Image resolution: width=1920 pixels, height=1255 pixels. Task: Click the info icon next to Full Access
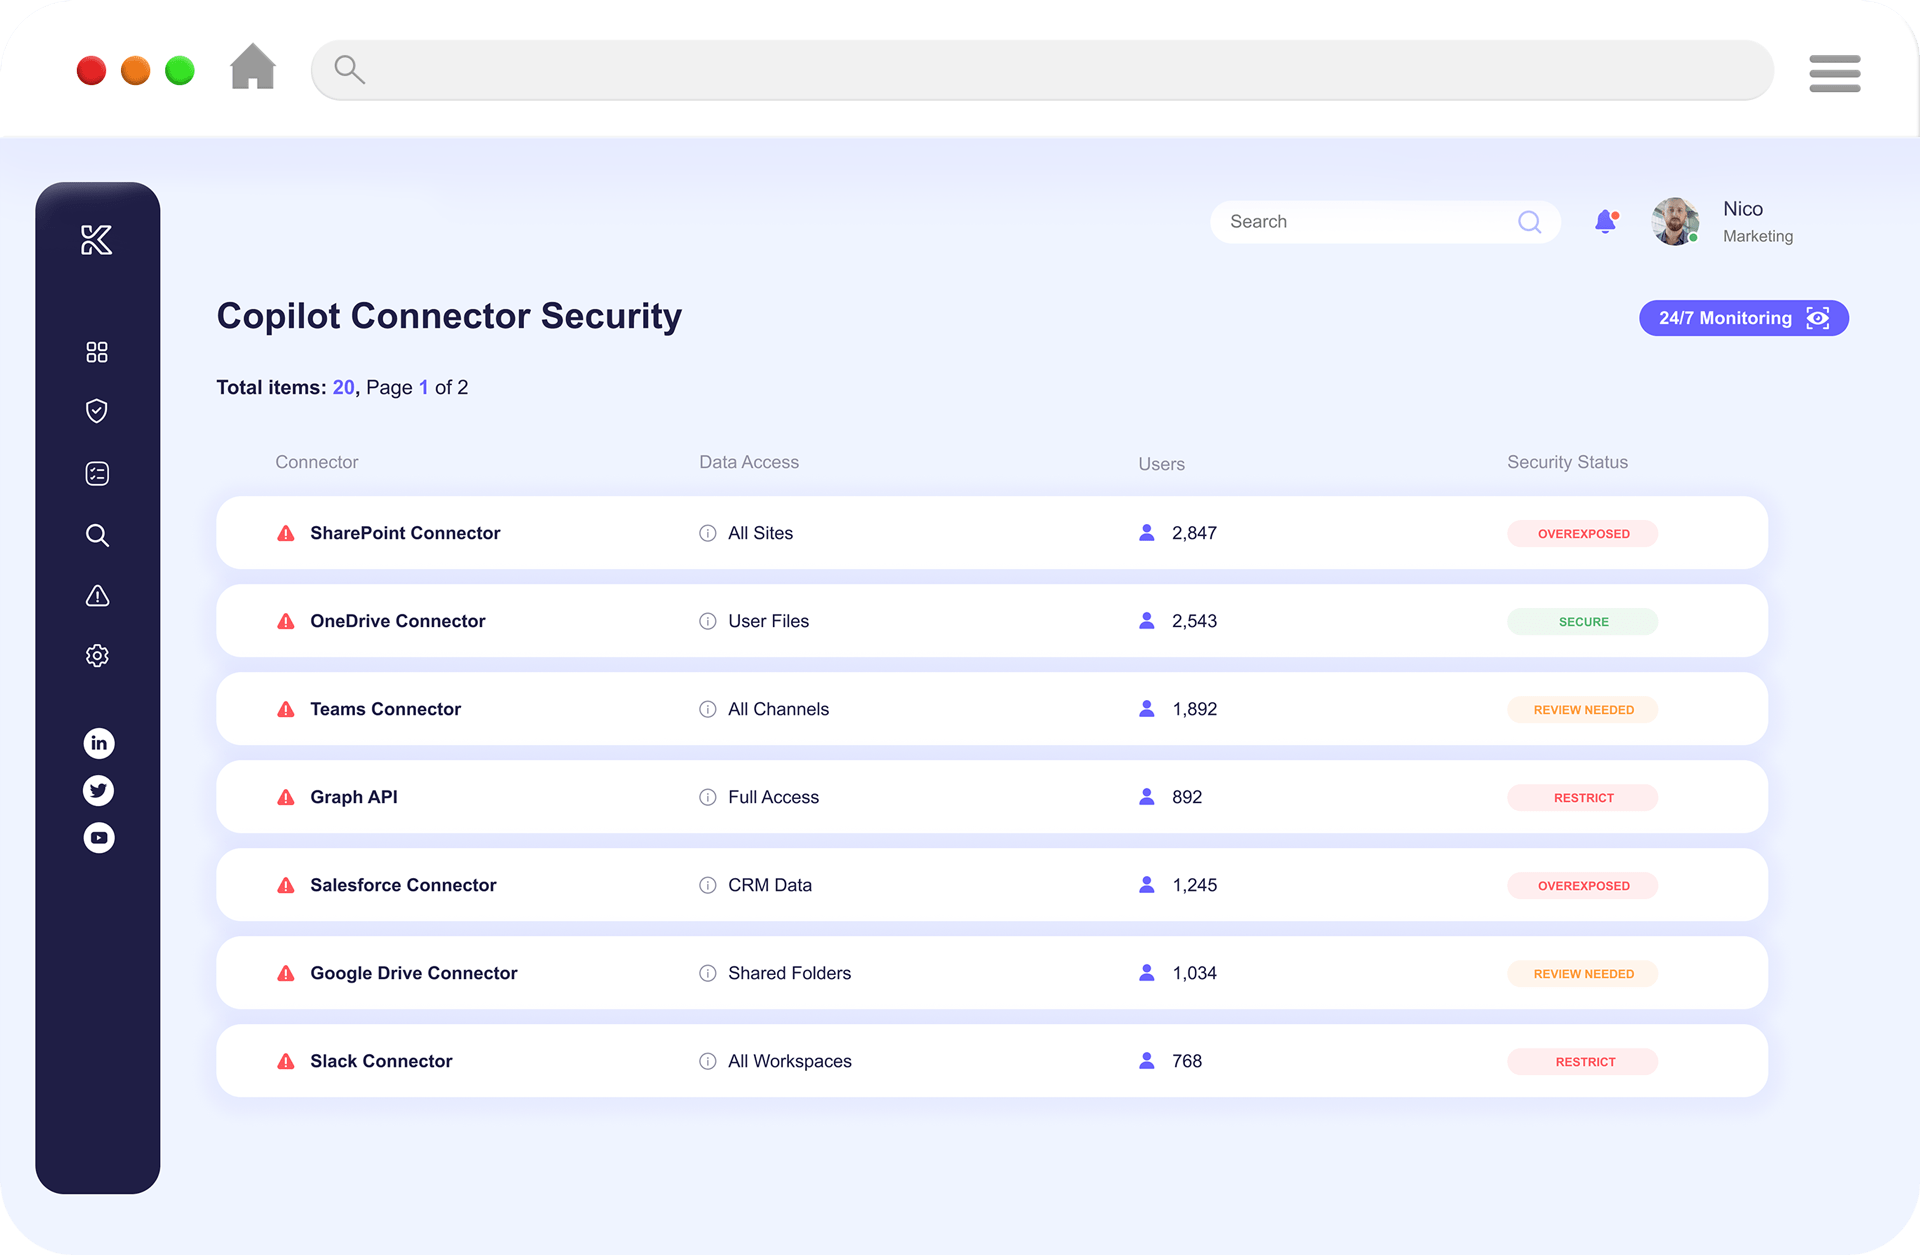(708, 797)
